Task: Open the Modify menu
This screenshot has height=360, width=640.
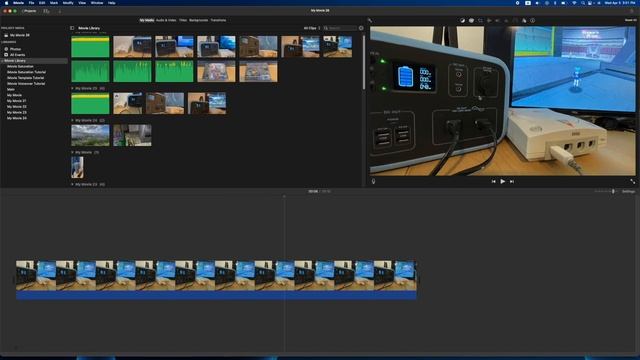Action: 68,3
